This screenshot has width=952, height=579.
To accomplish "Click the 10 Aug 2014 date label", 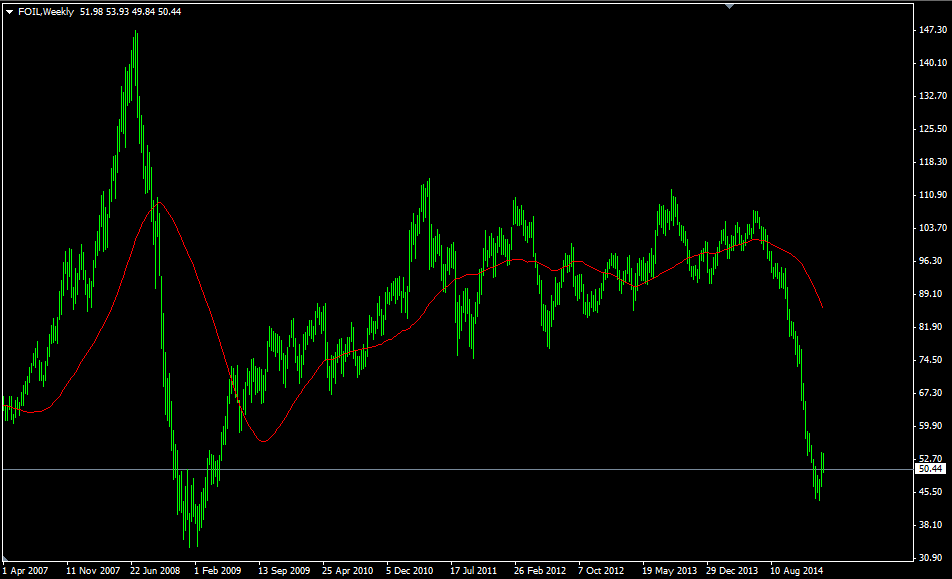I will [797, 571].
